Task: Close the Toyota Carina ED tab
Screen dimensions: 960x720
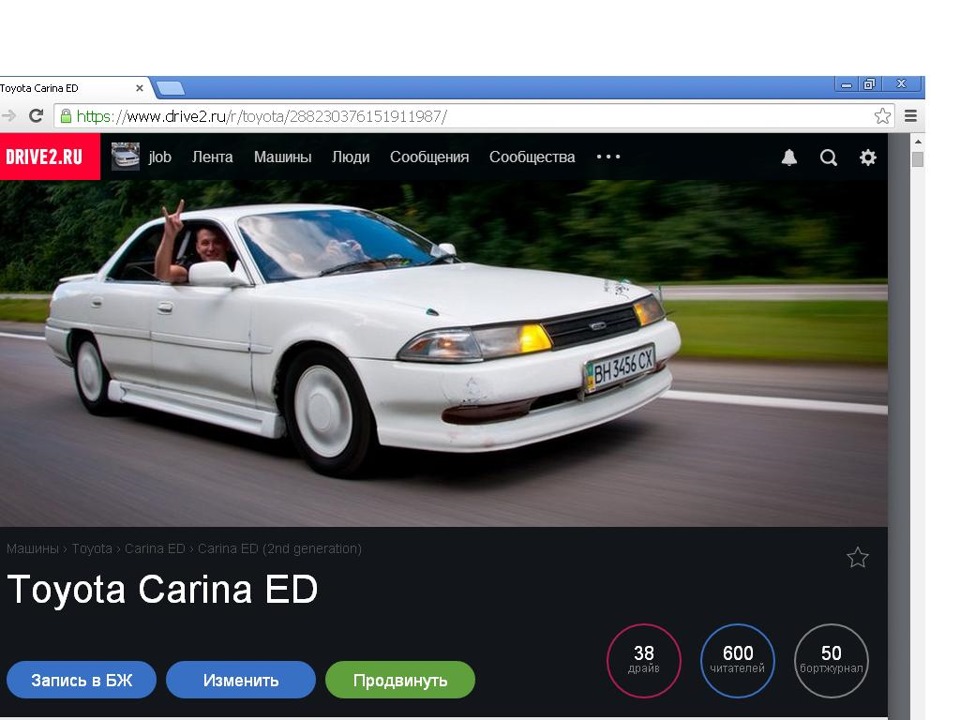Action: tap(140, 88)
